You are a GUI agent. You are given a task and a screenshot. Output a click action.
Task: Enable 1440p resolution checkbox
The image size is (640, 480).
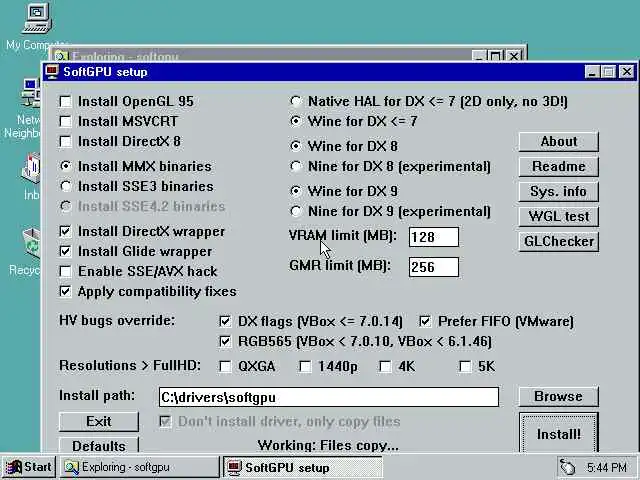[x=305, y=366]
